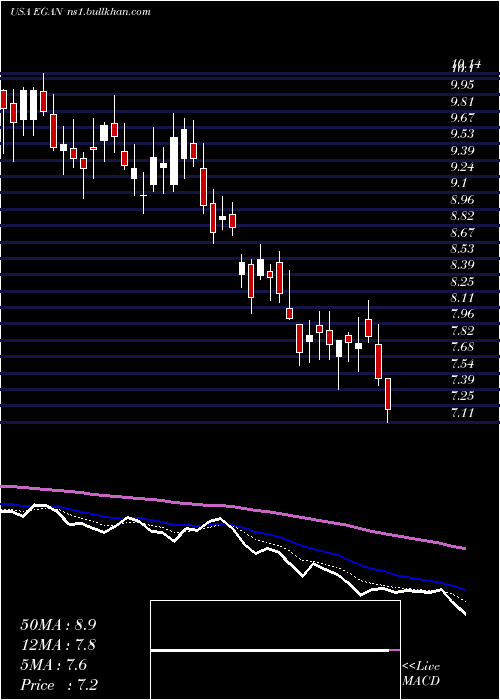Click the 8.11 price axis label
Viewport: 500px width, 700px height.
(x=462, y=298)
